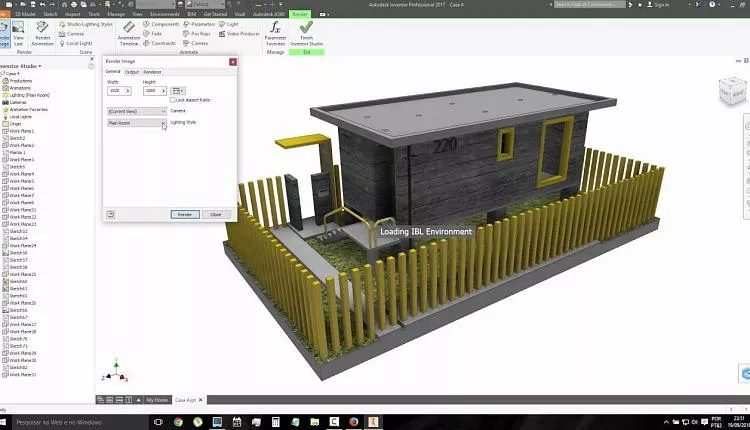Switch to the Output tab
750x430 pixels.
tap(132, 72)
